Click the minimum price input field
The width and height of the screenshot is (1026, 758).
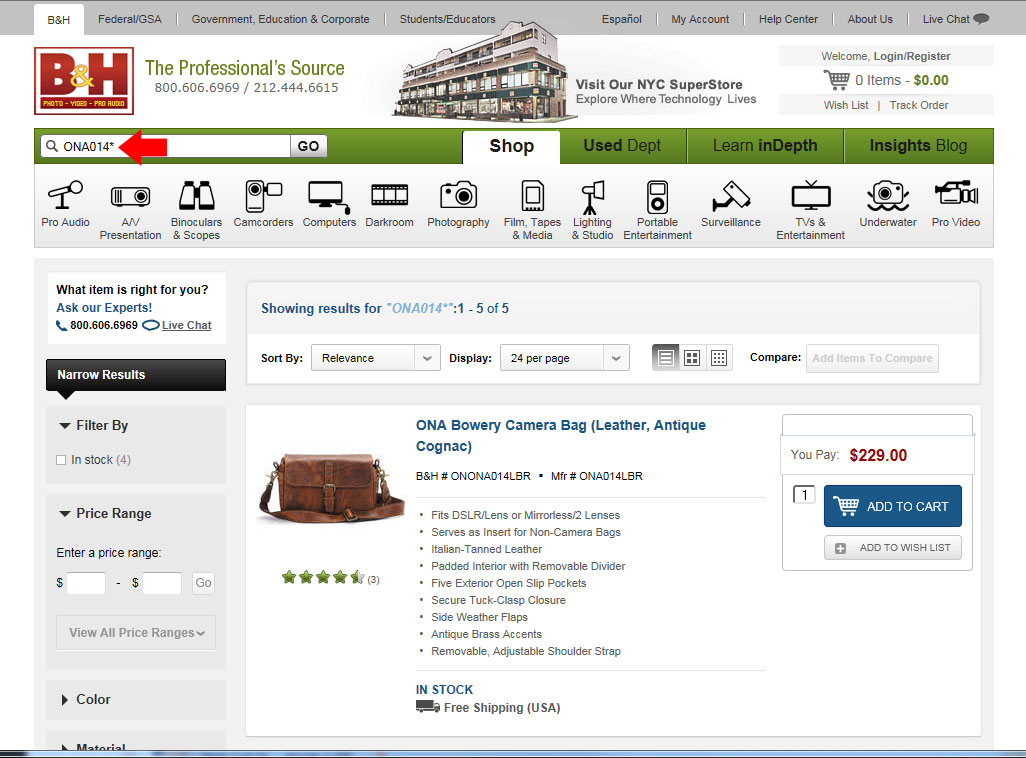click(86, 583)
